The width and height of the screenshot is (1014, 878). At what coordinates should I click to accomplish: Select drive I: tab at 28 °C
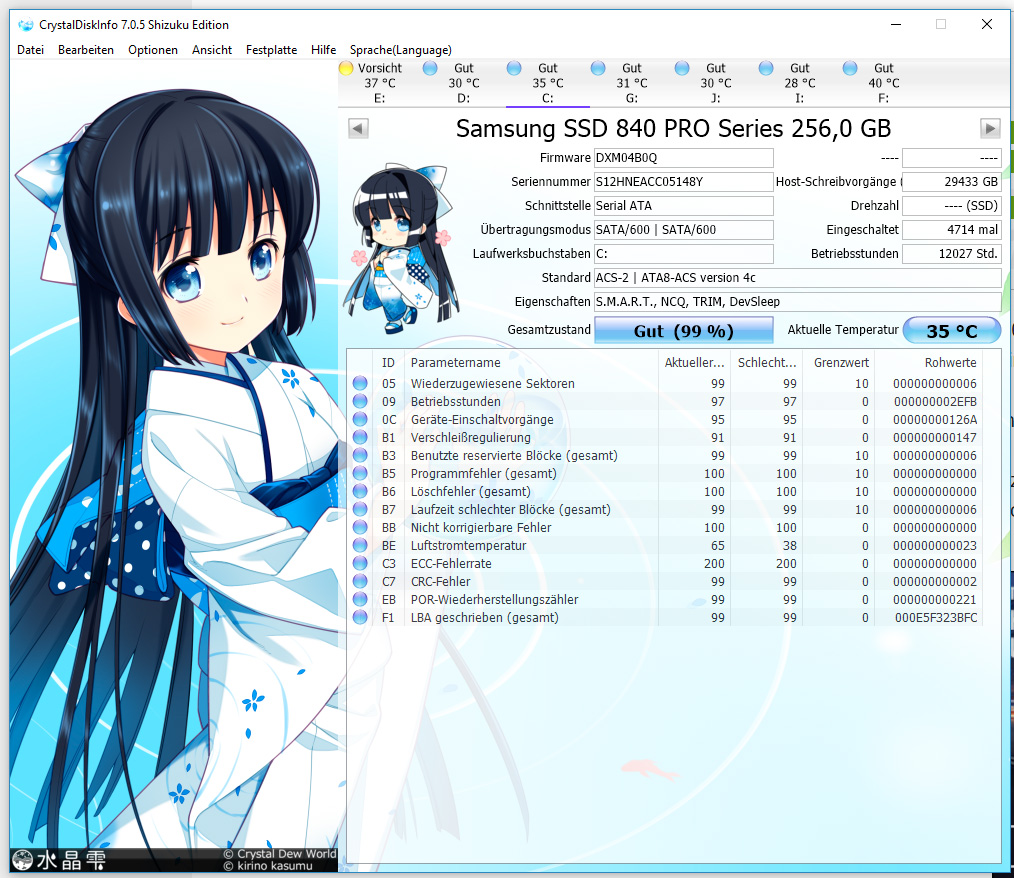pyautogui.click(x=800, y=83)
